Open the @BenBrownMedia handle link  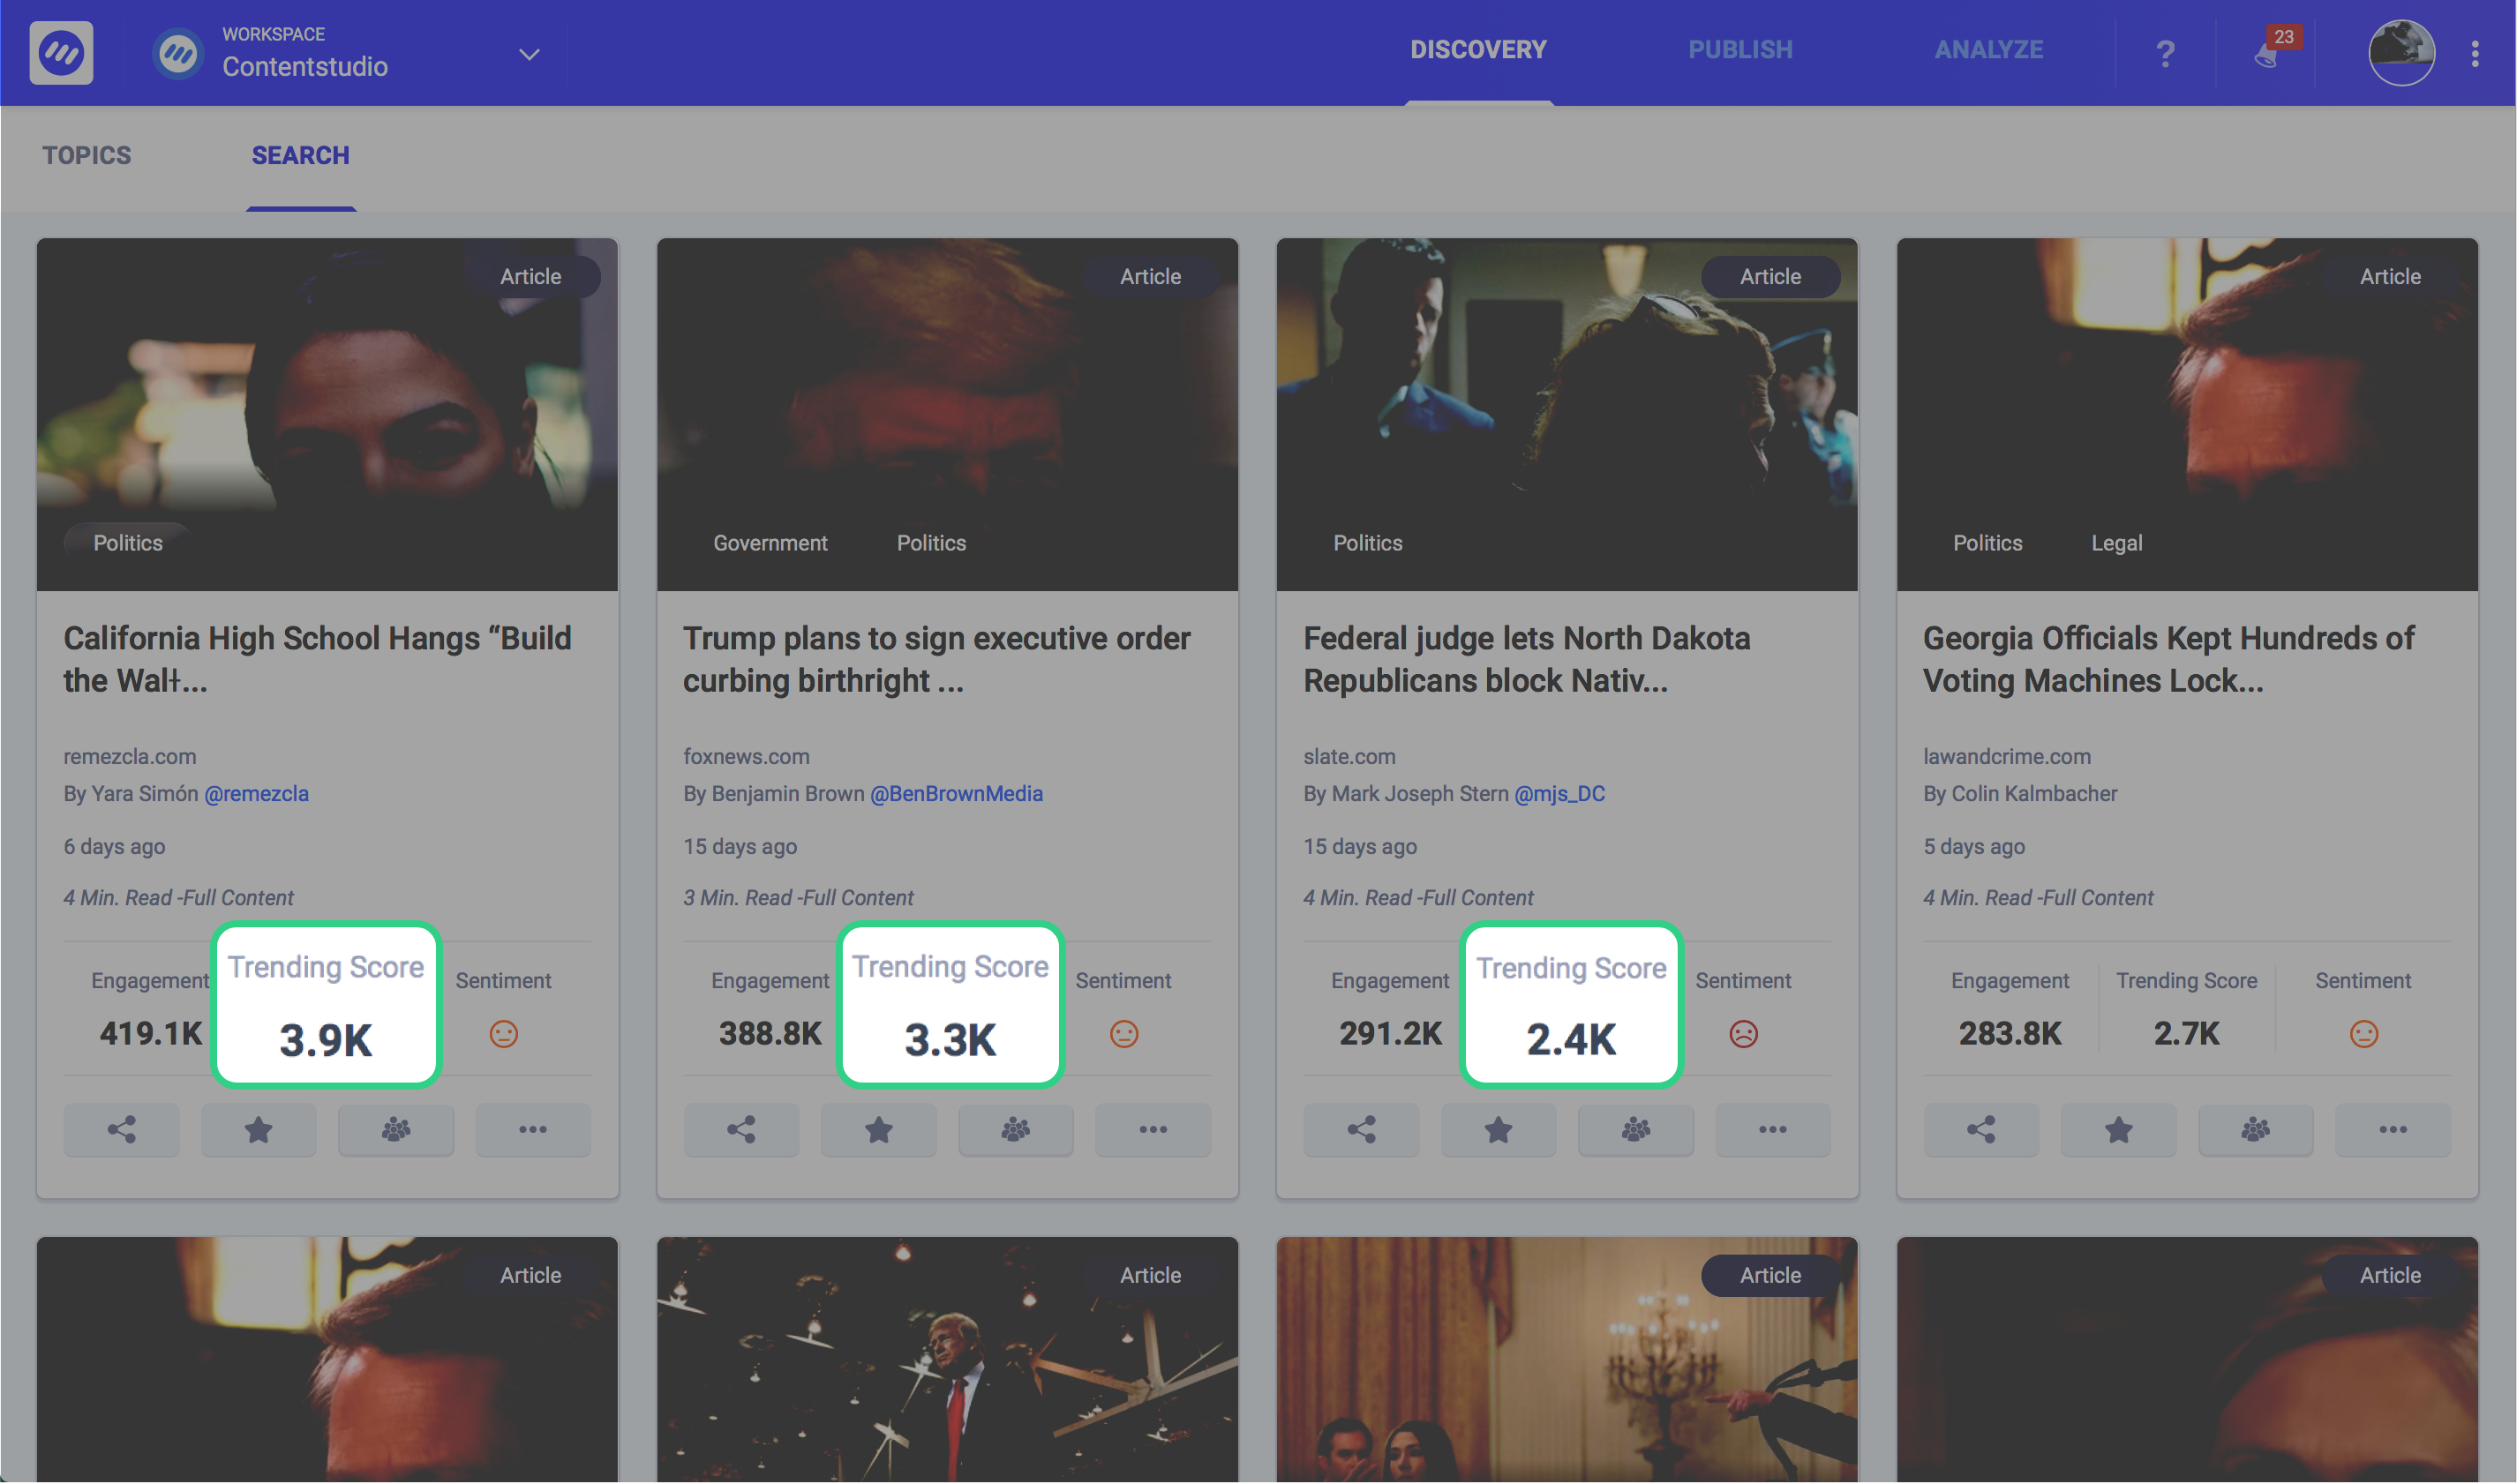click(x=956, y=794)
